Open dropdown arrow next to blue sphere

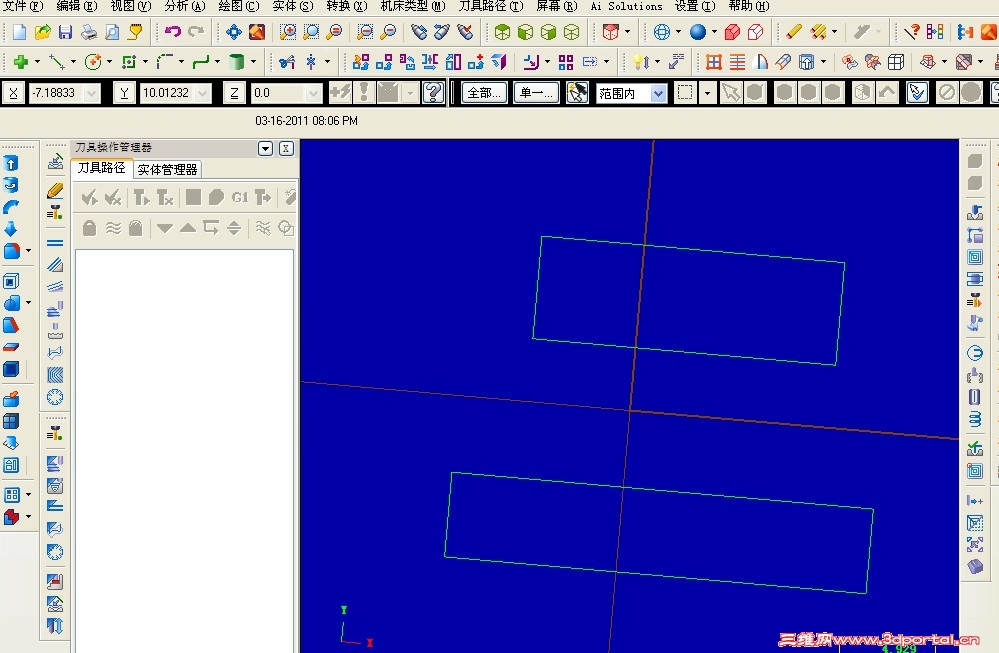(714, 31)
